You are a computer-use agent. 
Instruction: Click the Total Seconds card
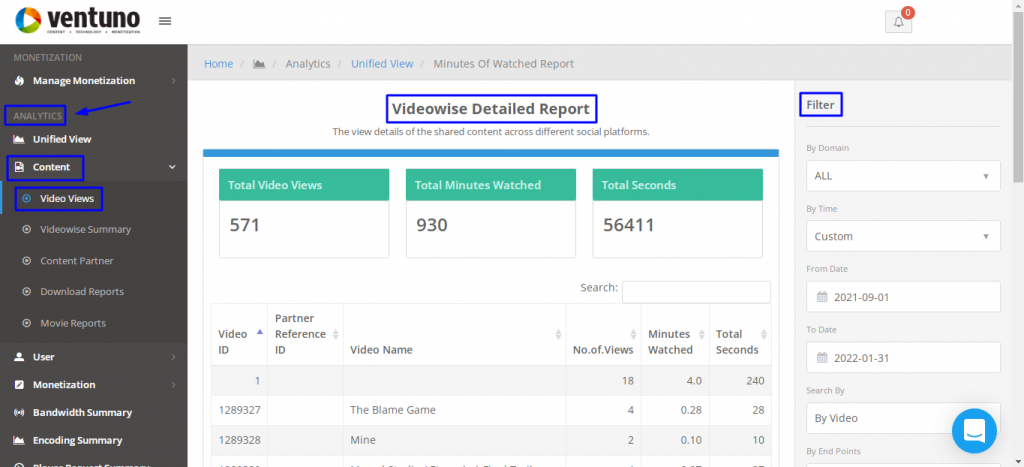(x=677, y=214)
